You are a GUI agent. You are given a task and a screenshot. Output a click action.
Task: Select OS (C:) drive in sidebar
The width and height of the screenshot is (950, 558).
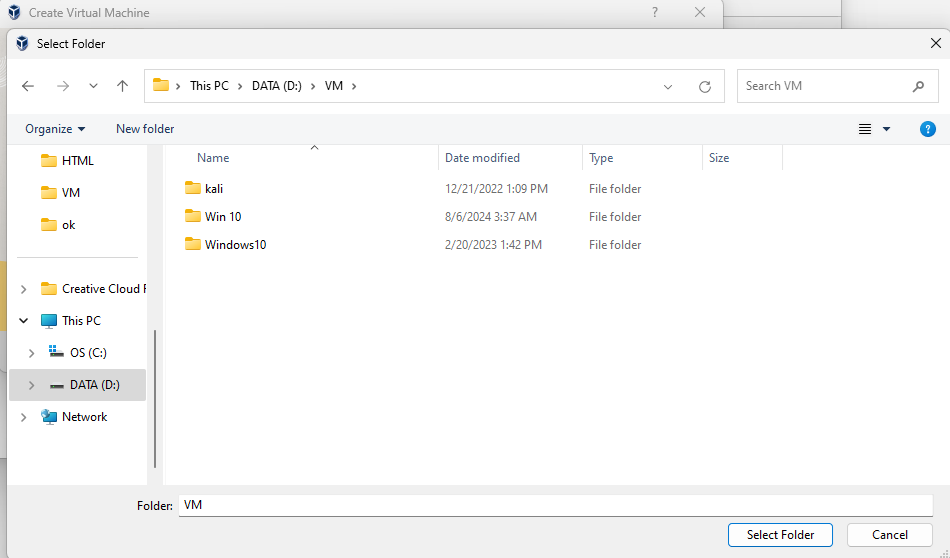tap(77, 353)
